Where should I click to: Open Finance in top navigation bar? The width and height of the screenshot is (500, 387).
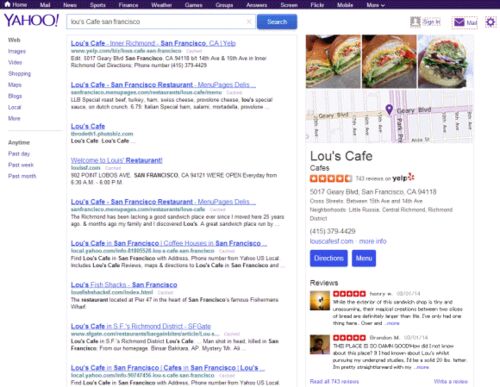[x=128, y=5]
